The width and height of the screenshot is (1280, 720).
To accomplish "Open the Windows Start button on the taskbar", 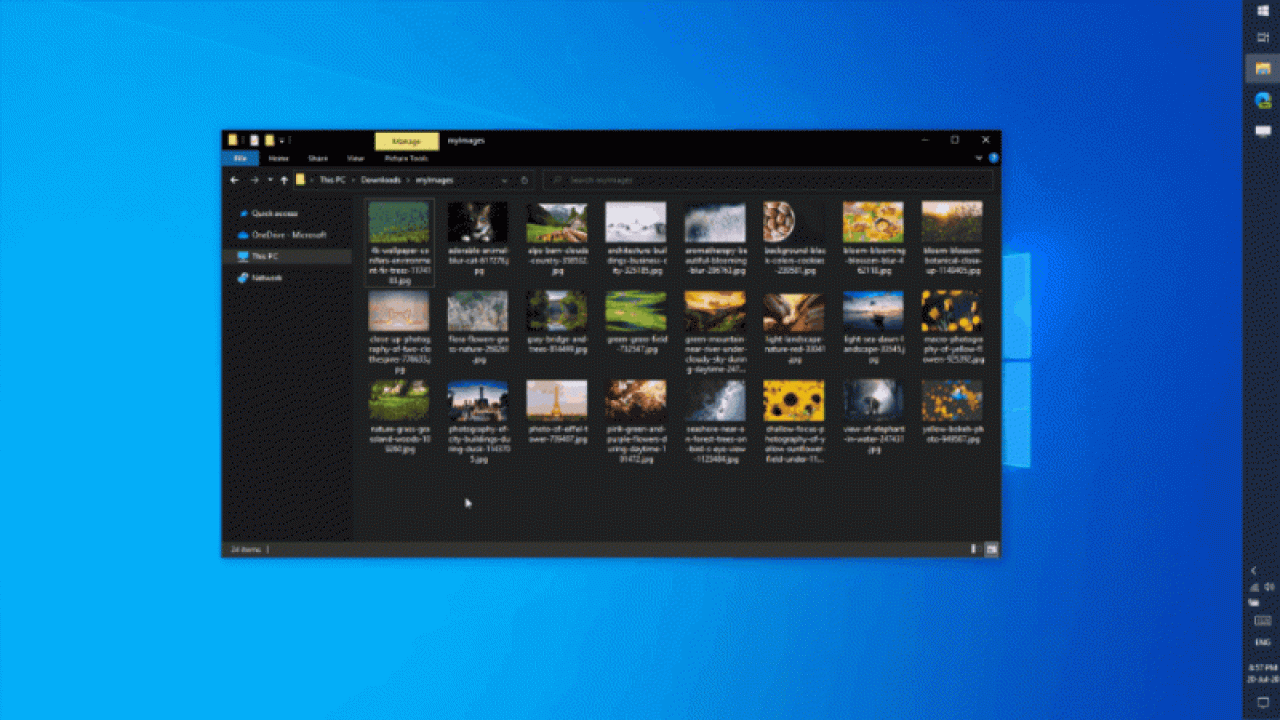I will point(1262,10).
